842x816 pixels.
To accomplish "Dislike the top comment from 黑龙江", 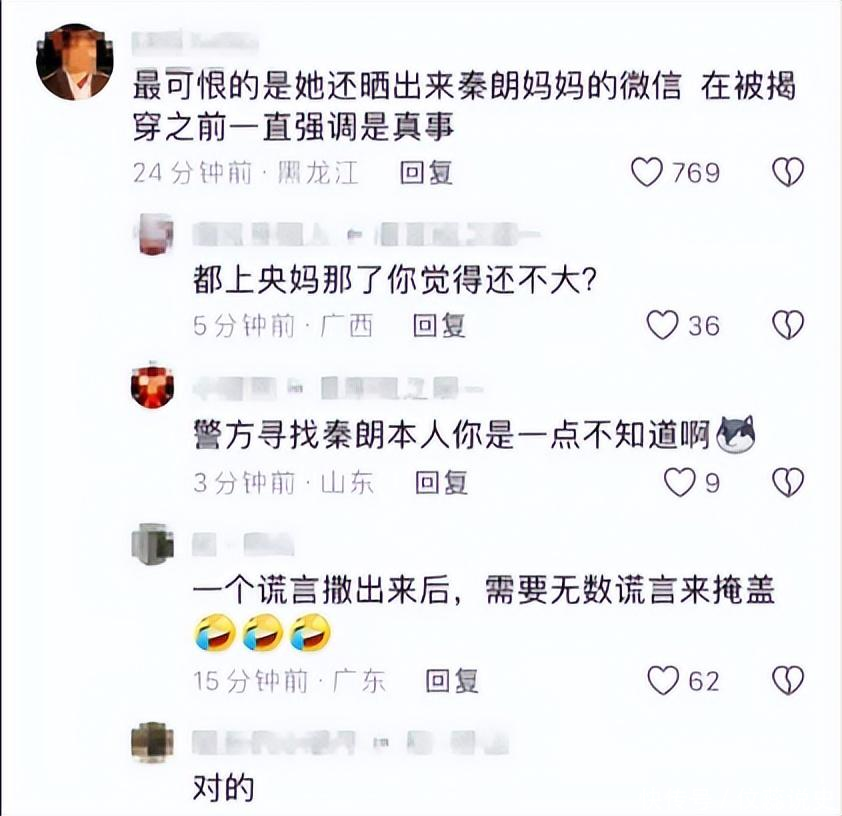I will point(788,172).
